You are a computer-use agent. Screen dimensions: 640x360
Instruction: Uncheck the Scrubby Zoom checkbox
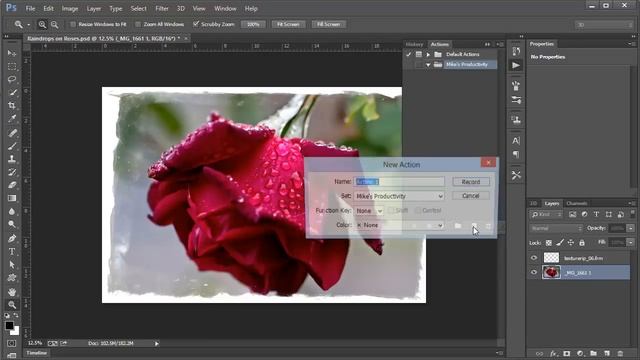click(196, 24)
